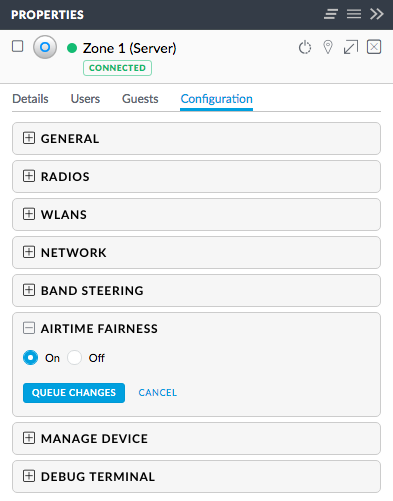Click the access point device icon
393x501 pixels.
(45, 47)
